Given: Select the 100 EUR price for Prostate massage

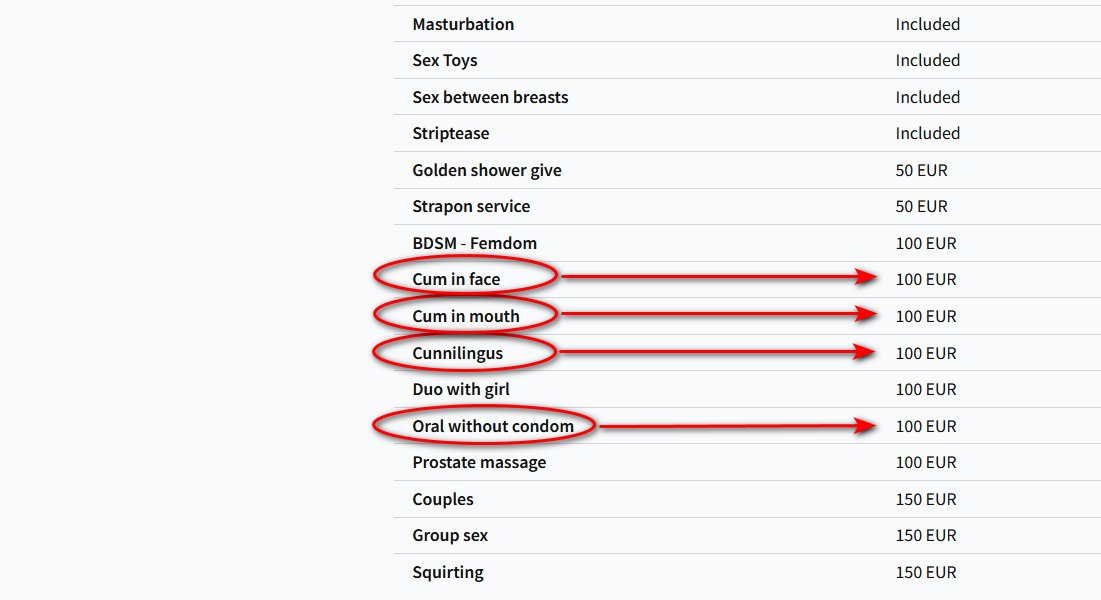Looking at the screenshot, I should pyautogui.click(x=925, y=462).
